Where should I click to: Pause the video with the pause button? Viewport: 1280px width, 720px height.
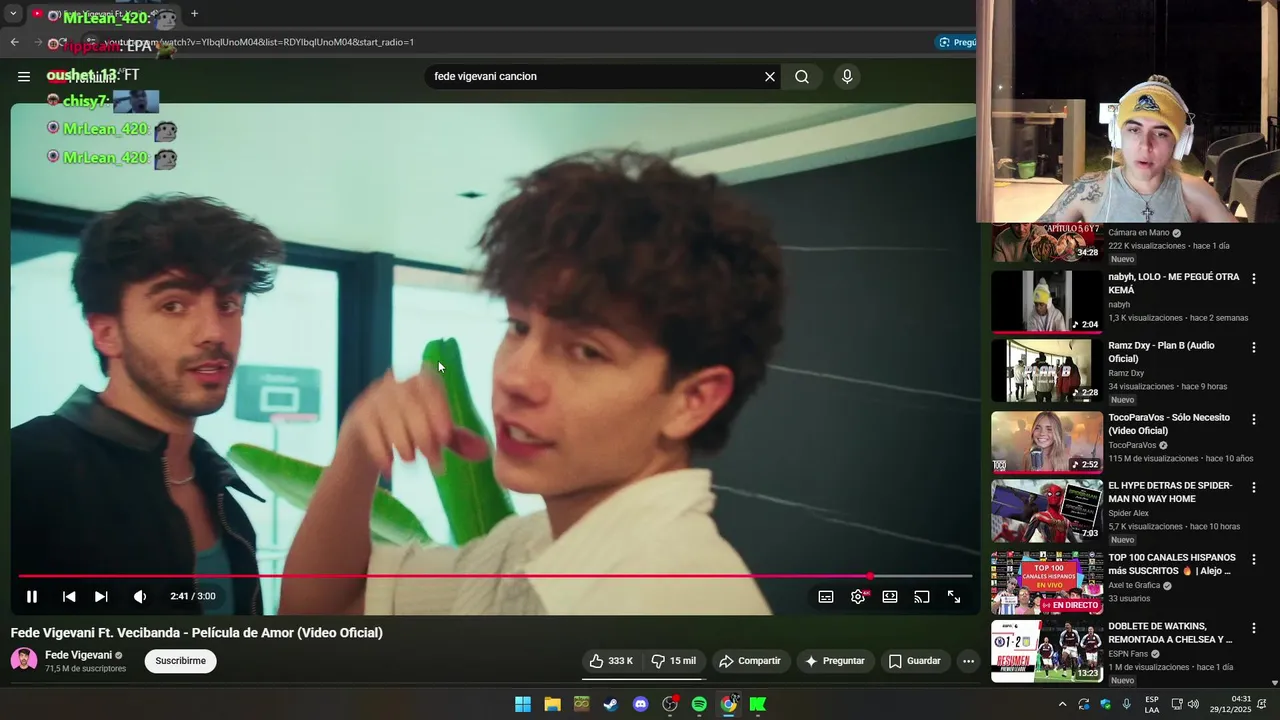click(32, 597)
